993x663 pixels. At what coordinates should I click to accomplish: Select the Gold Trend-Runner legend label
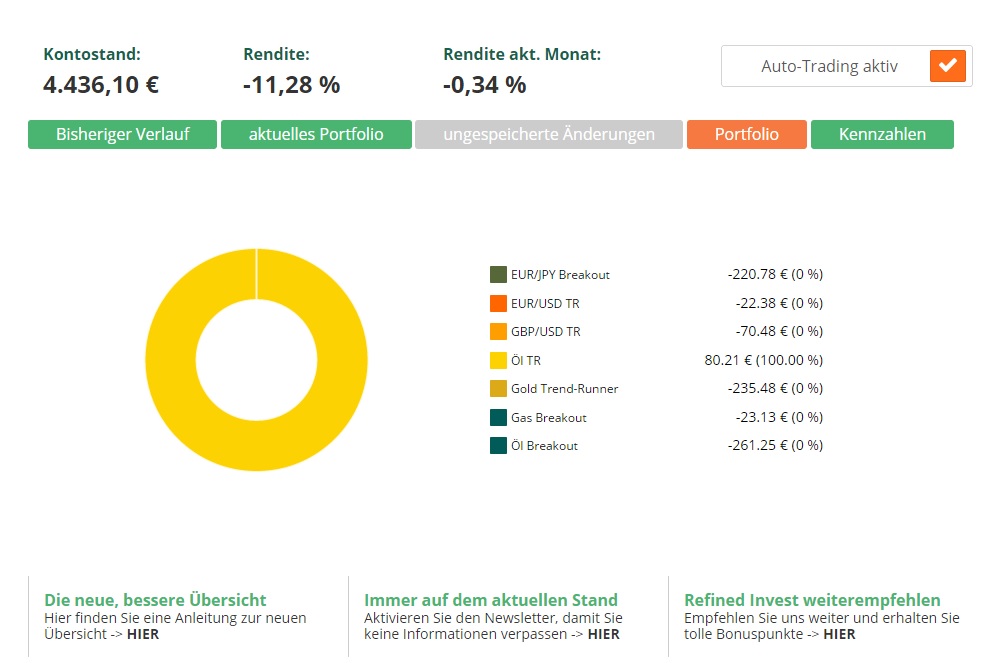click(x=564, y=388)
